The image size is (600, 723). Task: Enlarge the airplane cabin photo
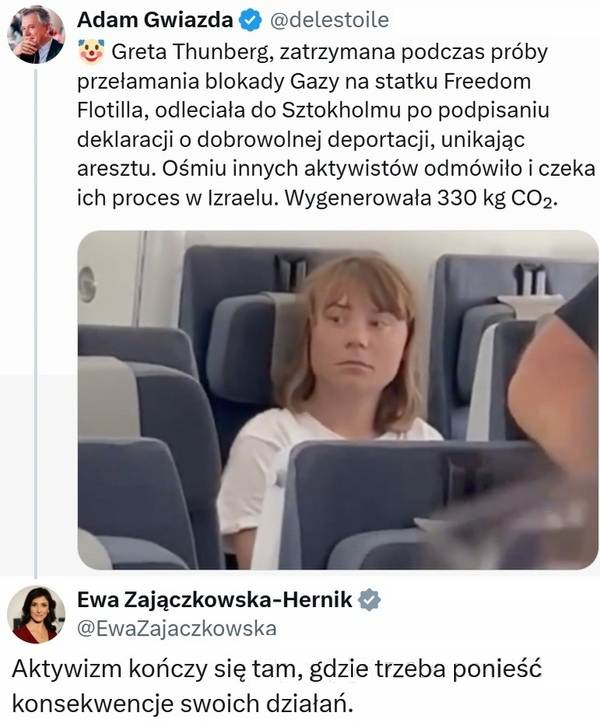[338, 400]
